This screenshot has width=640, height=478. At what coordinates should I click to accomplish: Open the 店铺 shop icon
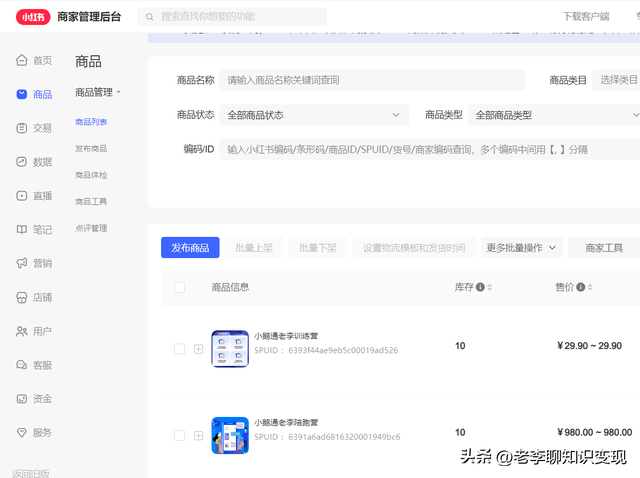tap(22, 297)
